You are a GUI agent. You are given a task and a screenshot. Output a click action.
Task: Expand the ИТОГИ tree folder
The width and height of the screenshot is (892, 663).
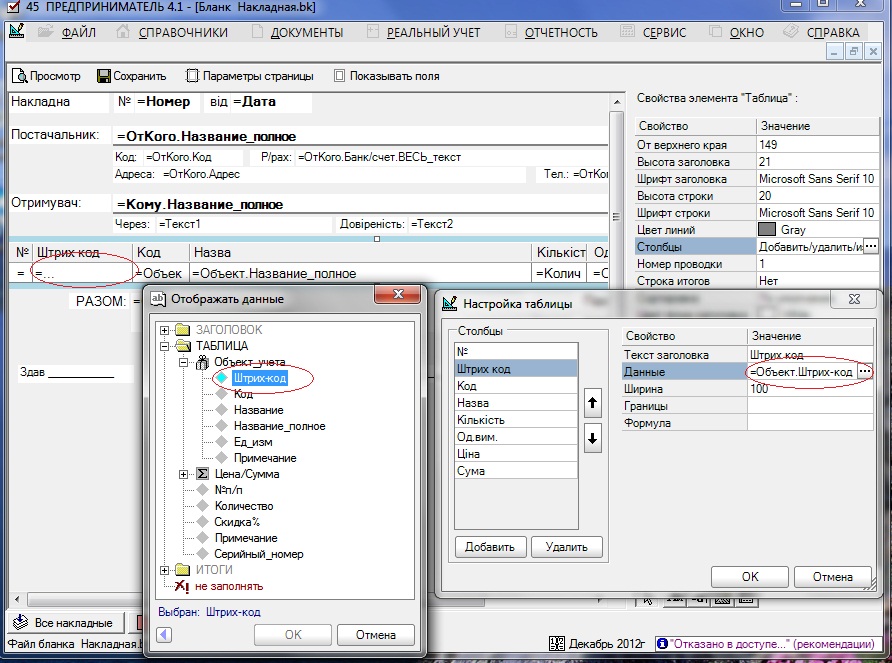164,570
